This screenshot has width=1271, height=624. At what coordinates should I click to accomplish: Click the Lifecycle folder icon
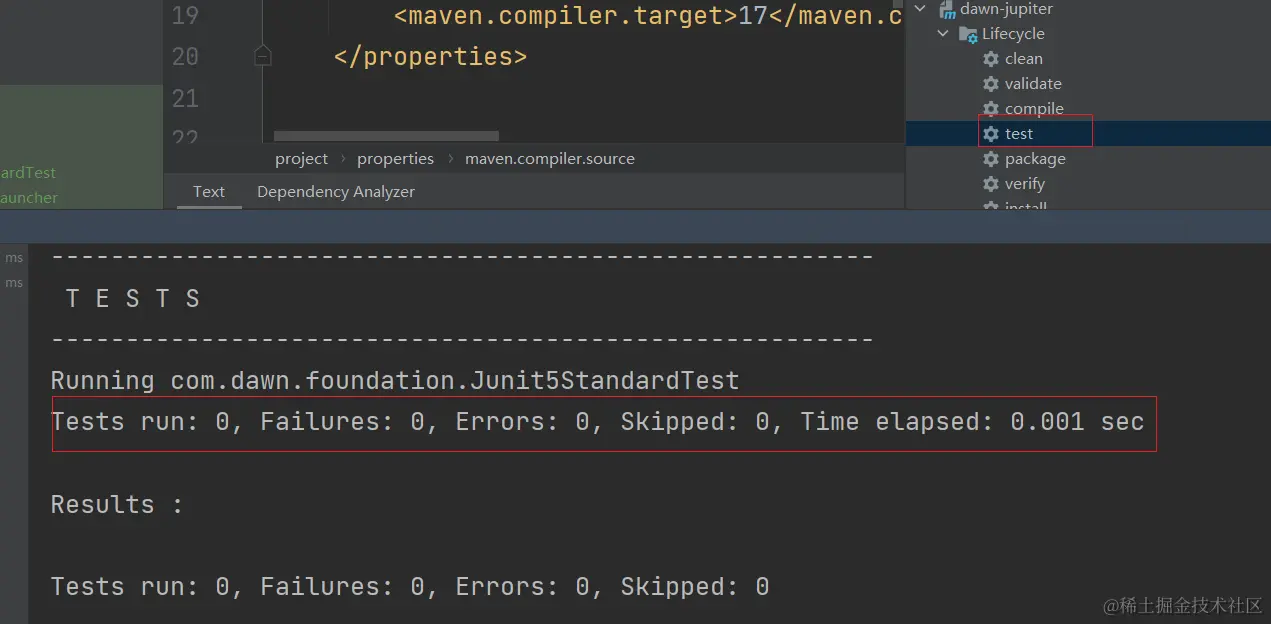tap(968, 34)
